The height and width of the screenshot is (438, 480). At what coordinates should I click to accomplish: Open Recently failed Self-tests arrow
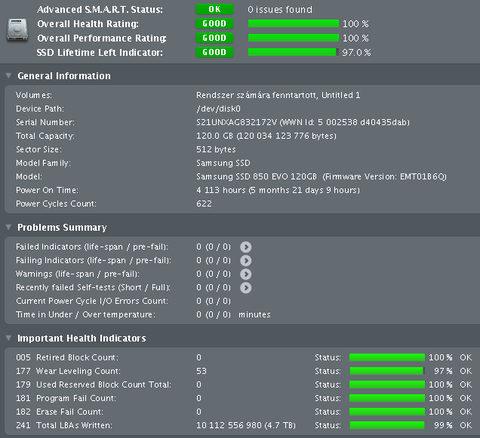point(246,288)
